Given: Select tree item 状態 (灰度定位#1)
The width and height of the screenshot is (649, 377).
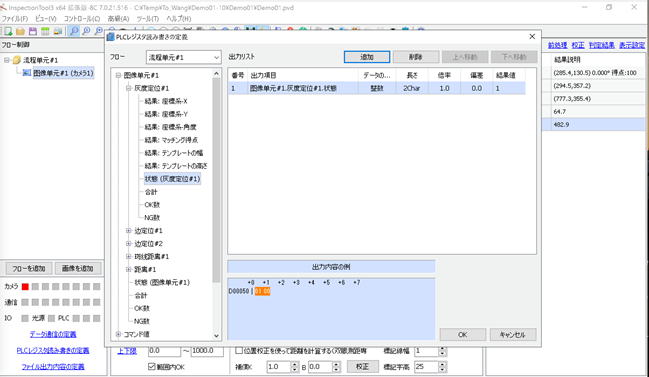Looking at the screenshot, I should tap(172, 179).
